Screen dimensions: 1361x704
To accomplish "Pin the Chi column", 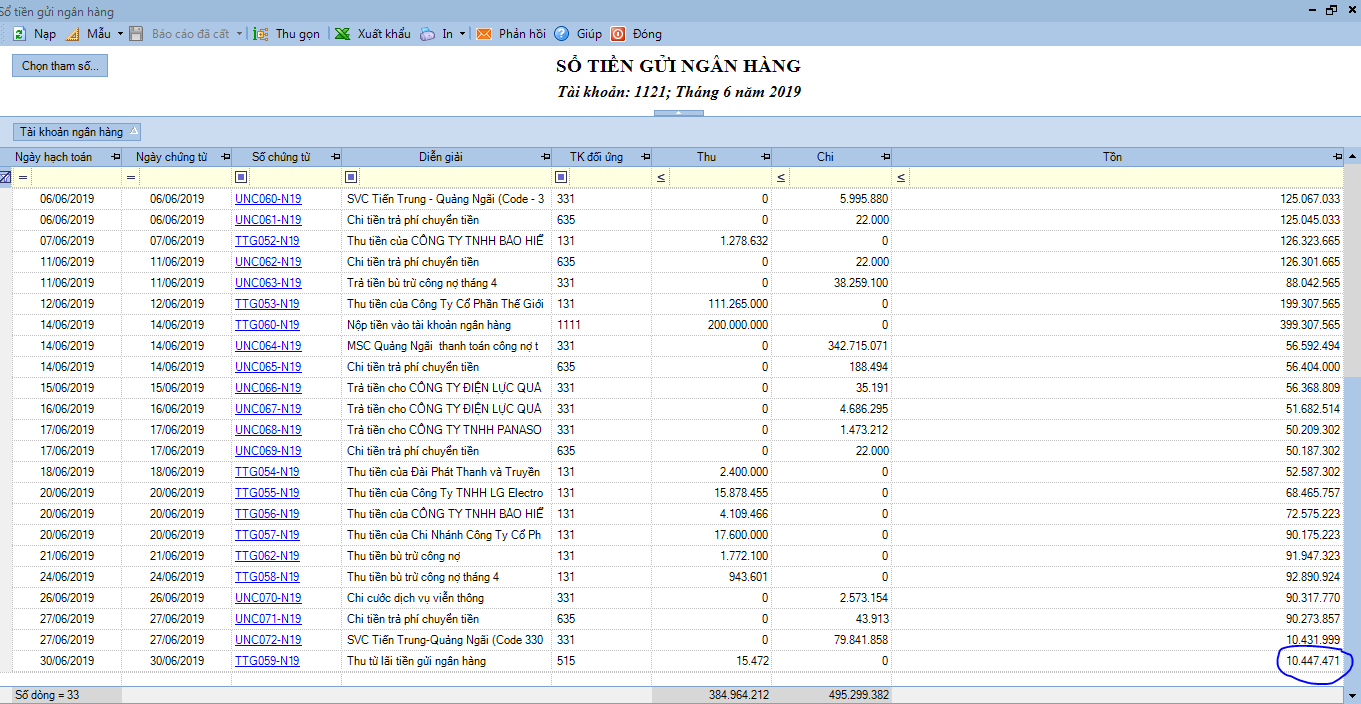I will coord(885,157).
